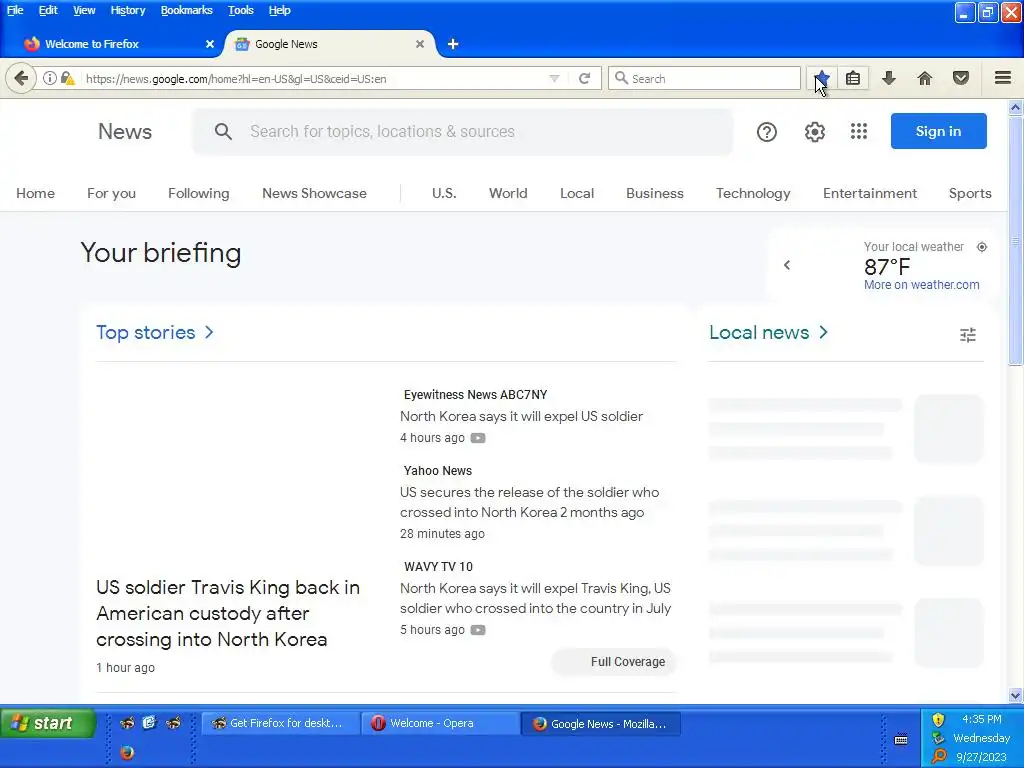Open the security shield tray icon

938,720
